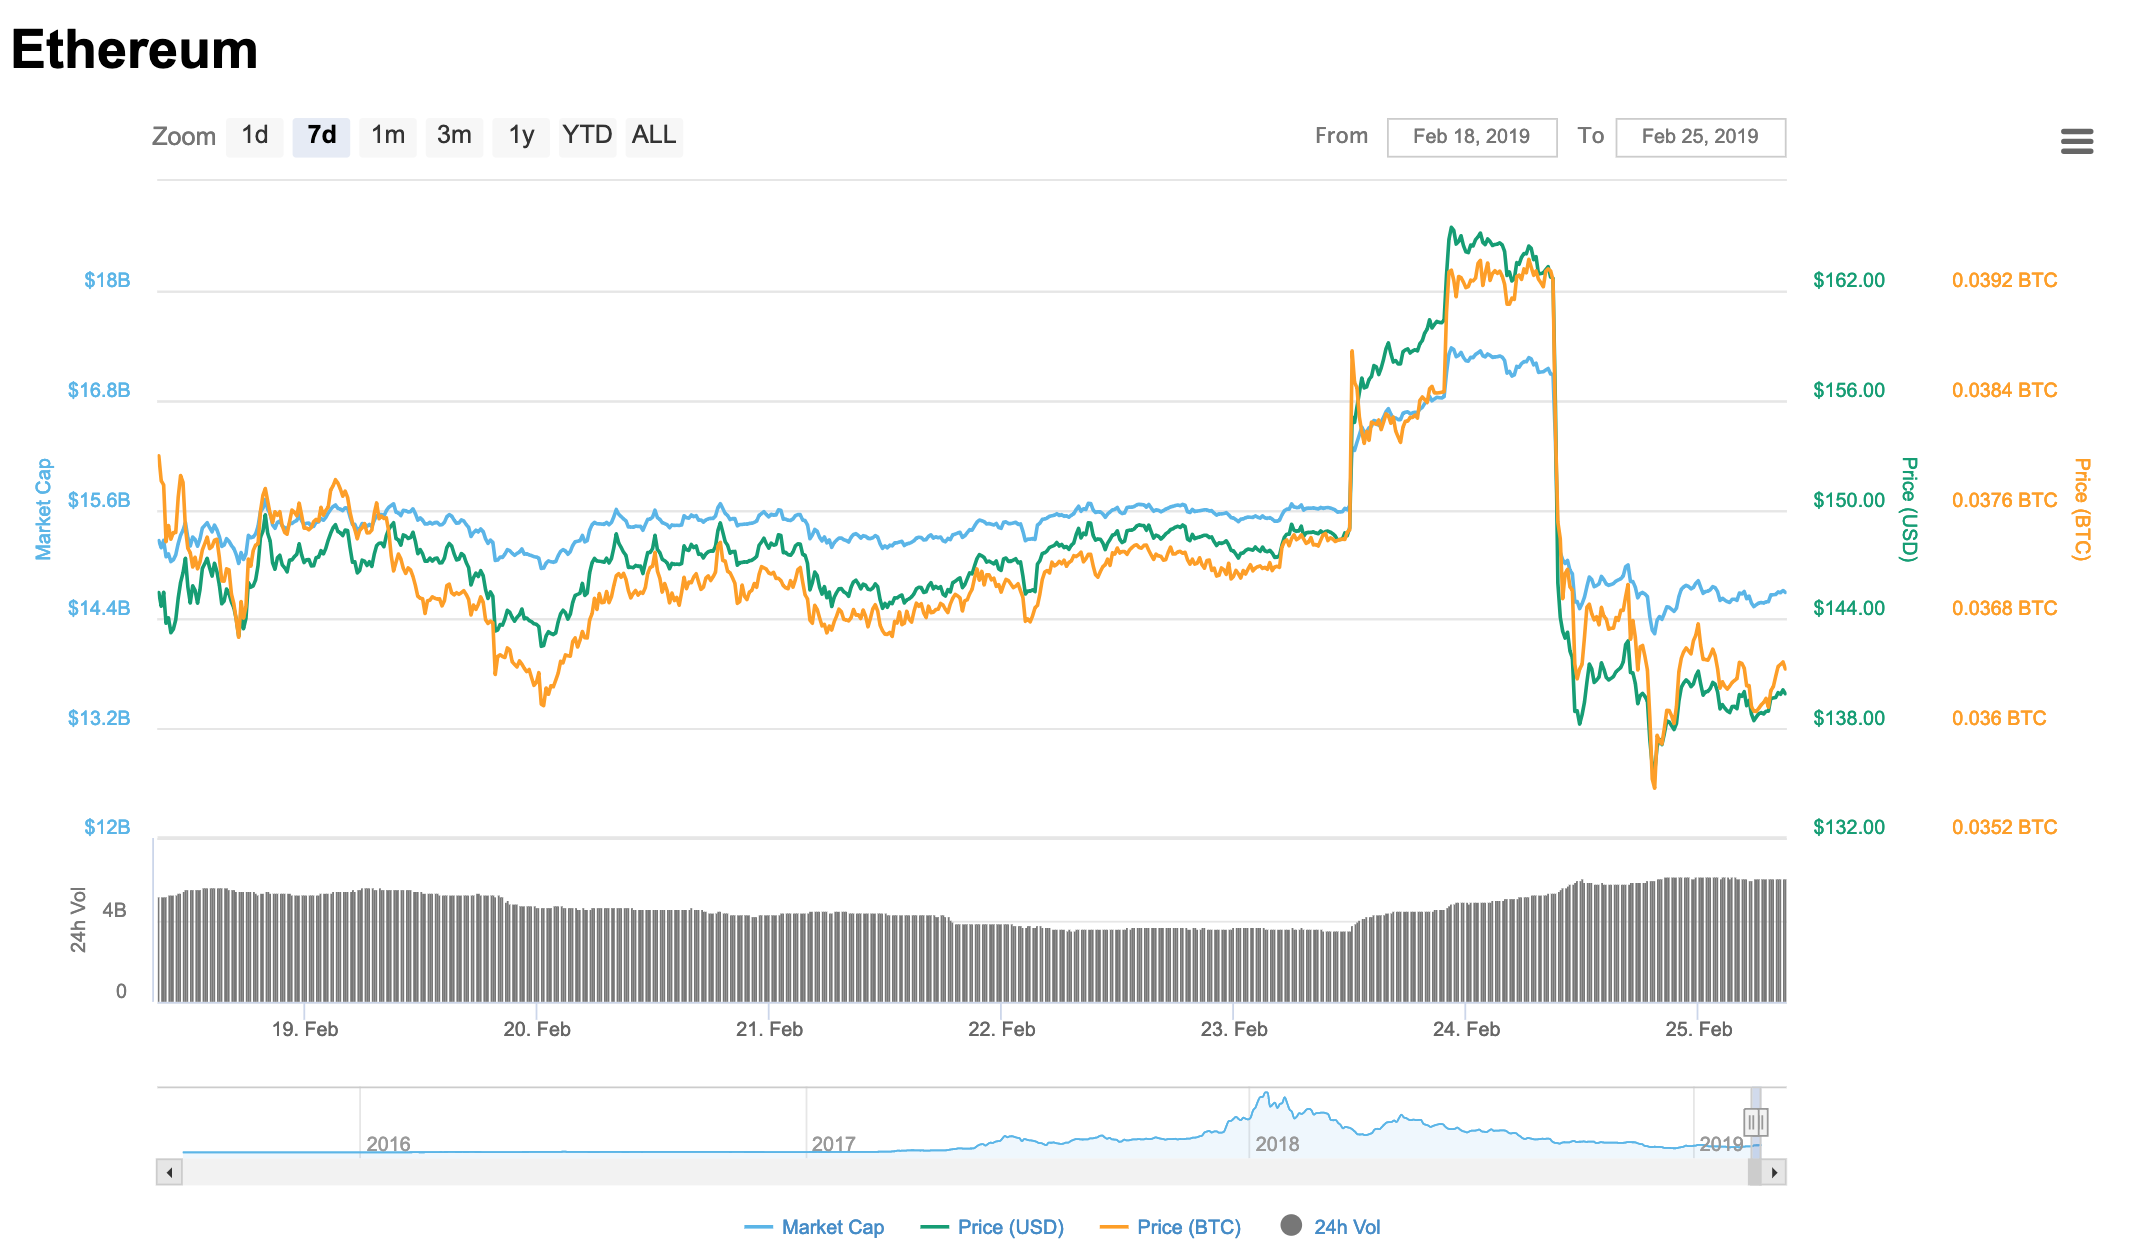Screen dimensions: 2138x1248
Task: Click the Zoom label
Action: (x=184, y=137)
